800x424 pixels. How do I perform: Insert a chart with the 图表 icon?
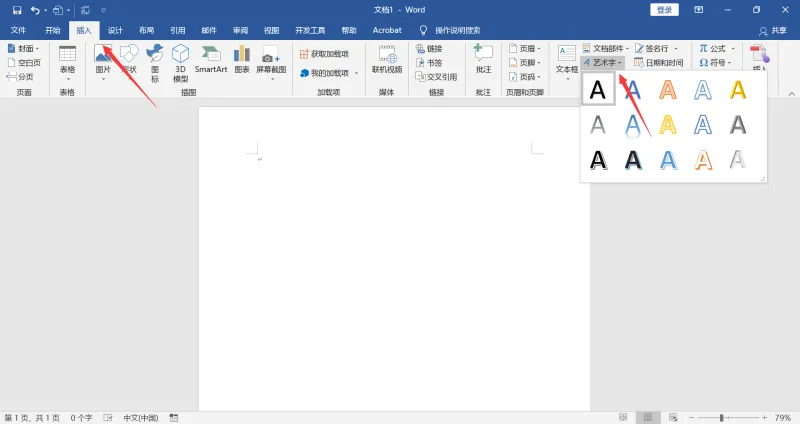(242, 60)
